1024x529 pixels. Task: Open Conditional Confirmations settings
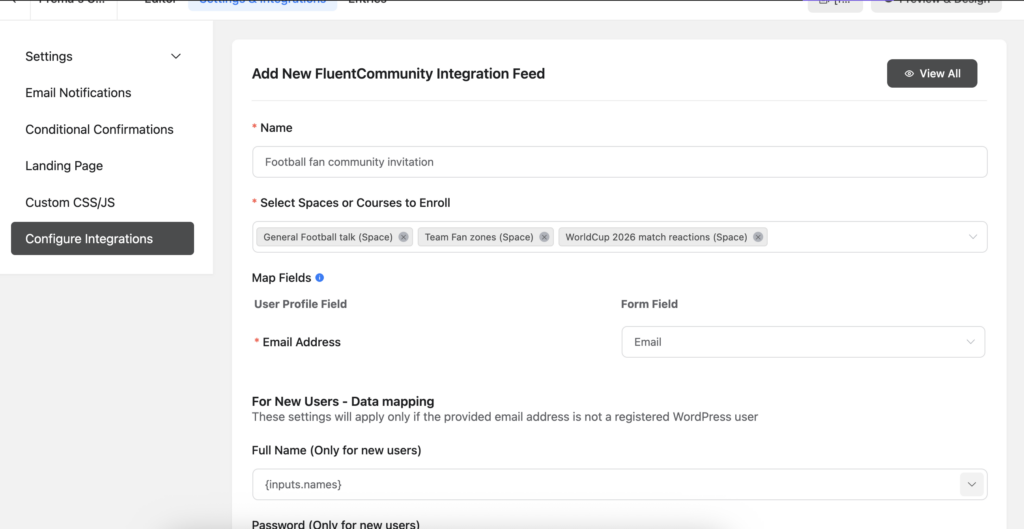[99, 129]
